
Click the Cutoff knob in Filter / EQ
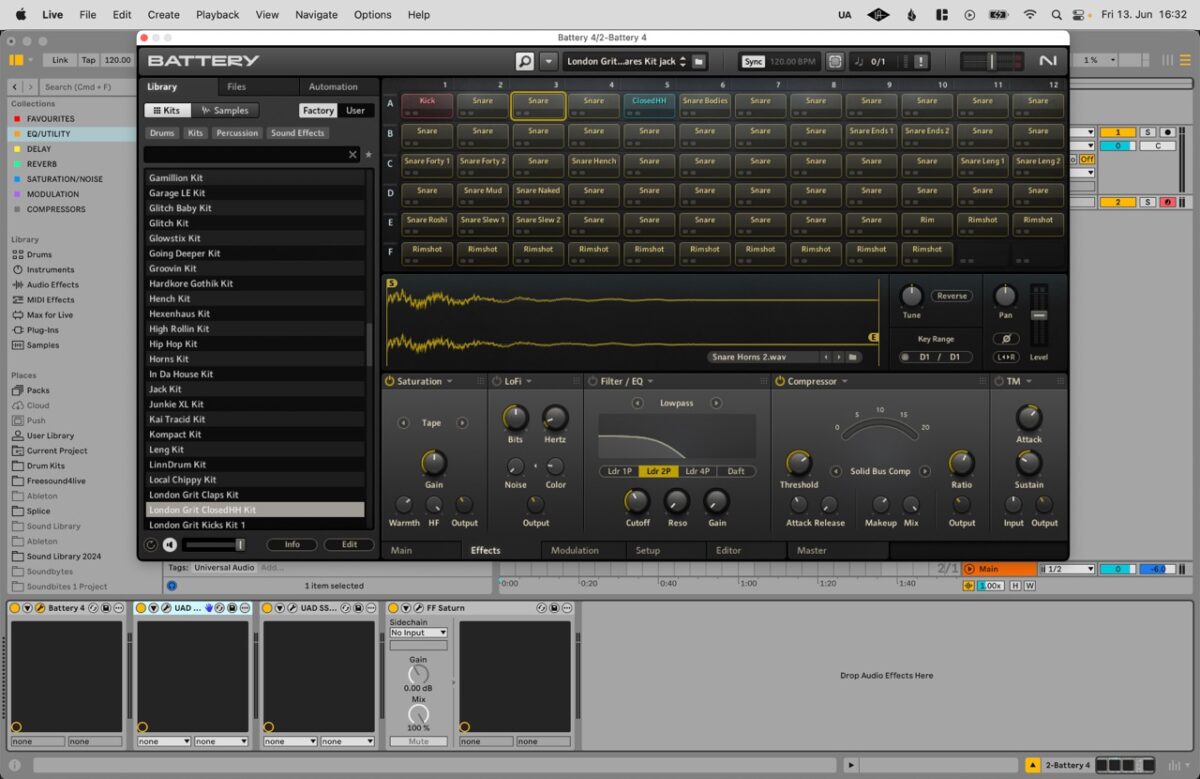[637, 501]
